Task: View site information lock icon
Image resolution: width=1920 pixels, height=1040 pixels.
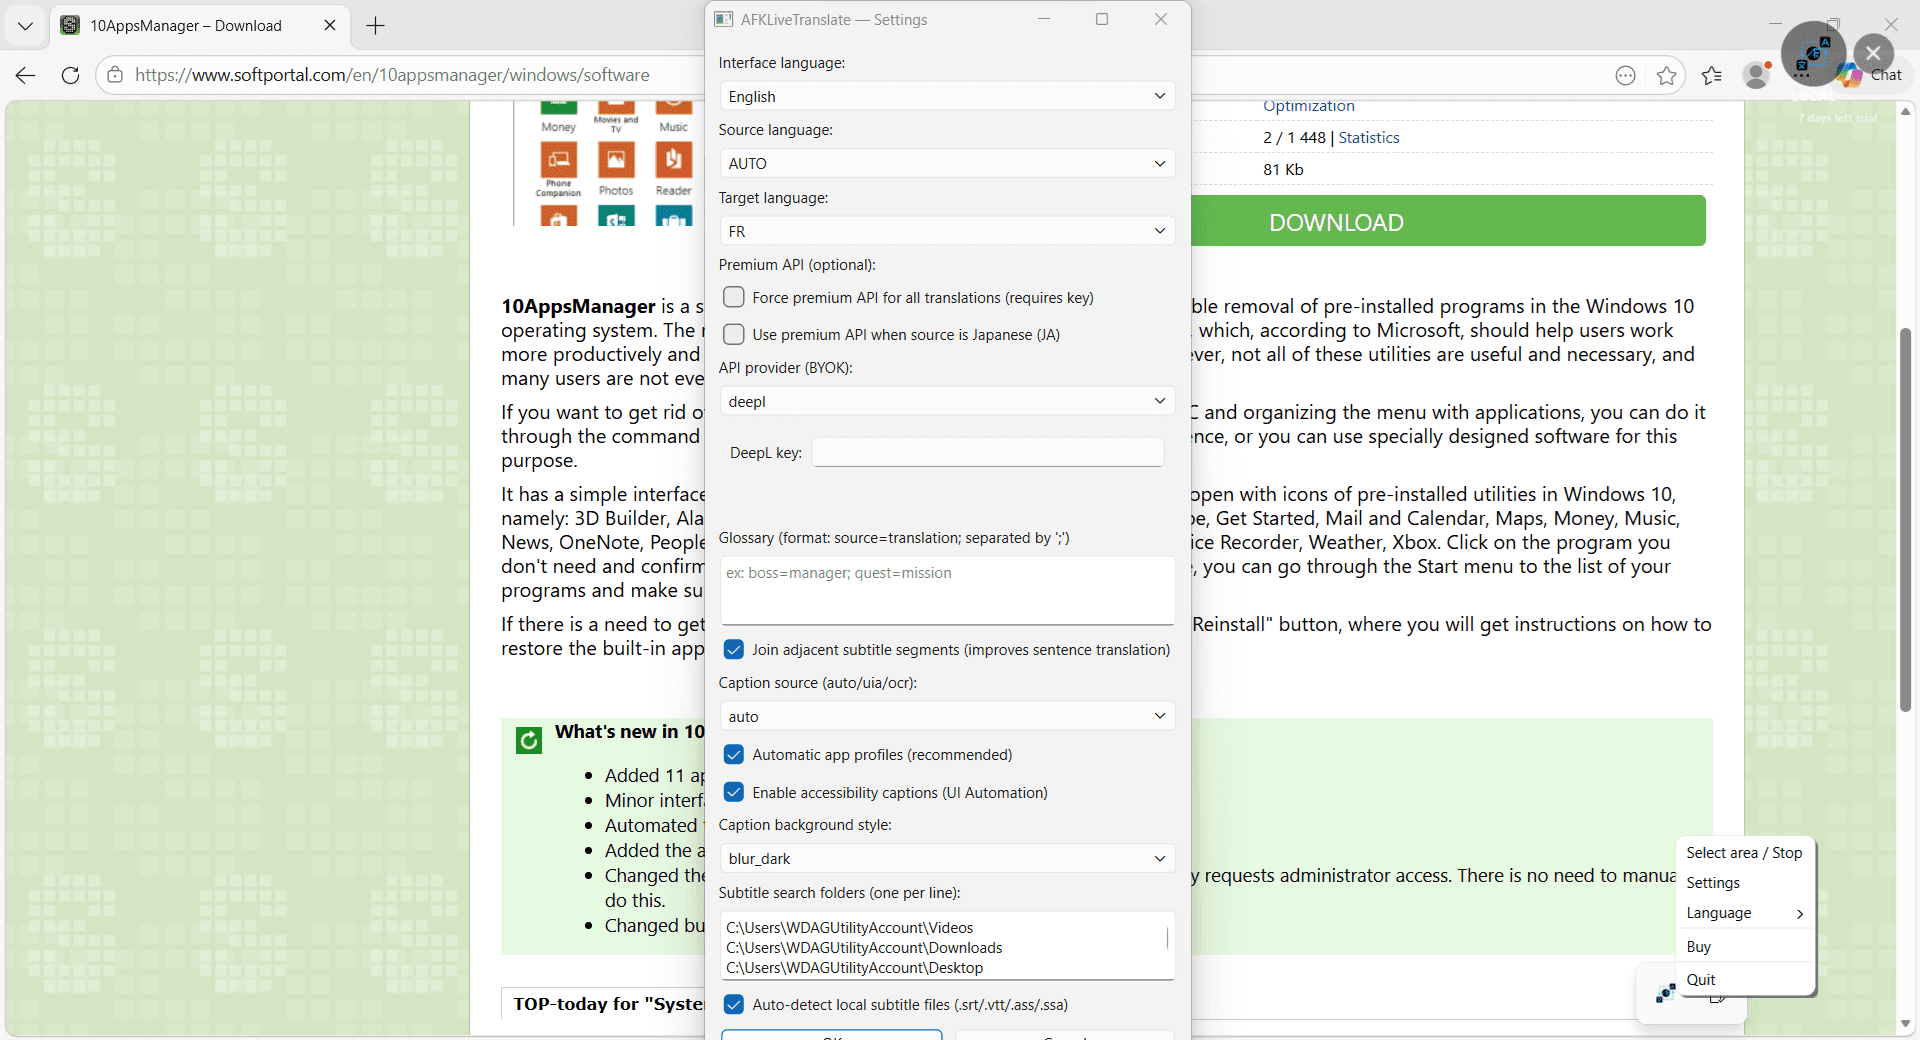Action: [115, 75]
